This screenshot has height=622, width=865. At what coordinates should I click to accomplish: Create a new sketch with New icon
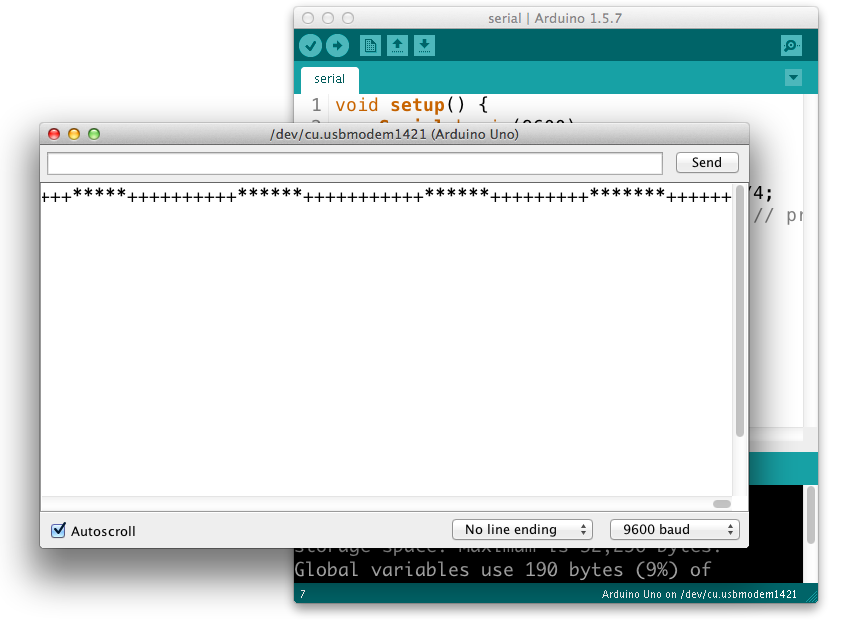tap(370, 45)
